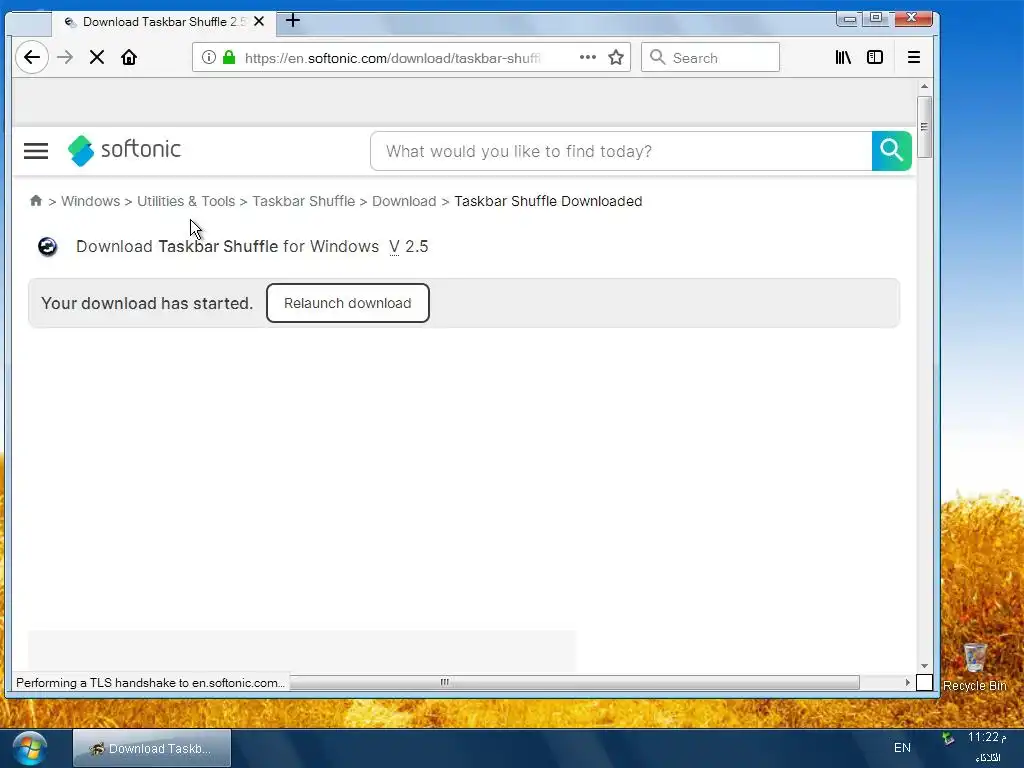
Task: Click the scroll up arrow
Action: (924, 86)
